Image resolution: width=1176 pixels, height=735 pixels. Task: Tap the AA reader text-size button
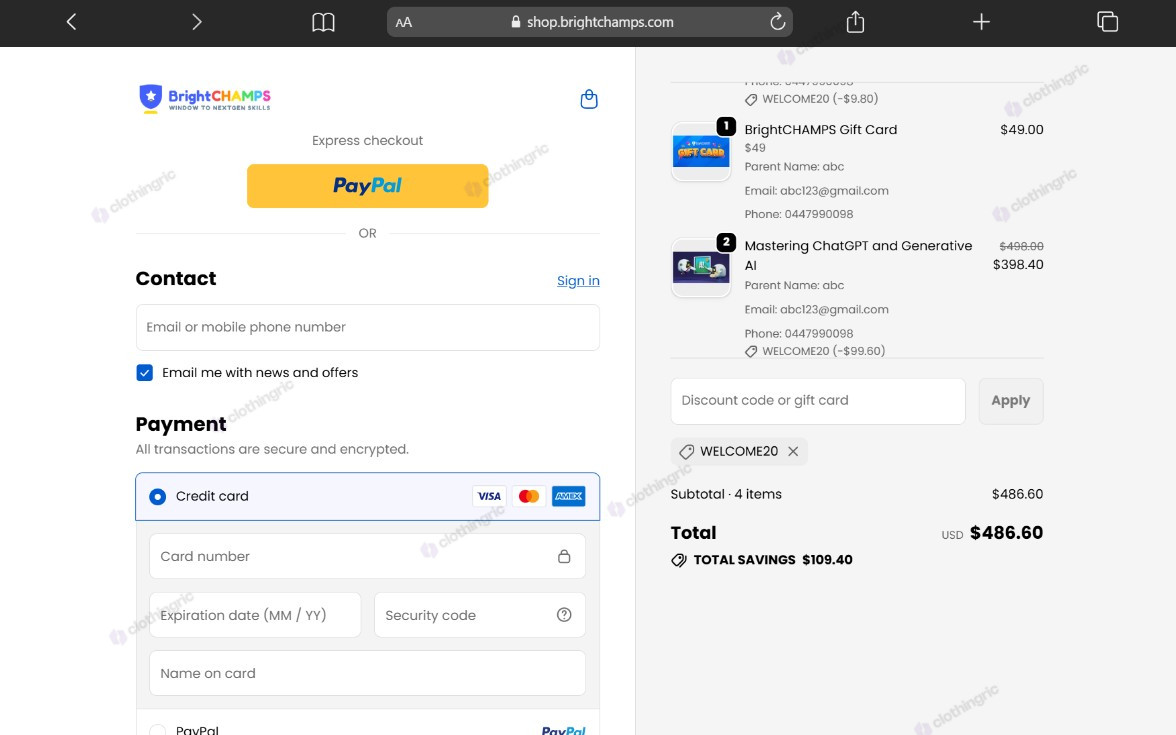(404, 22)
